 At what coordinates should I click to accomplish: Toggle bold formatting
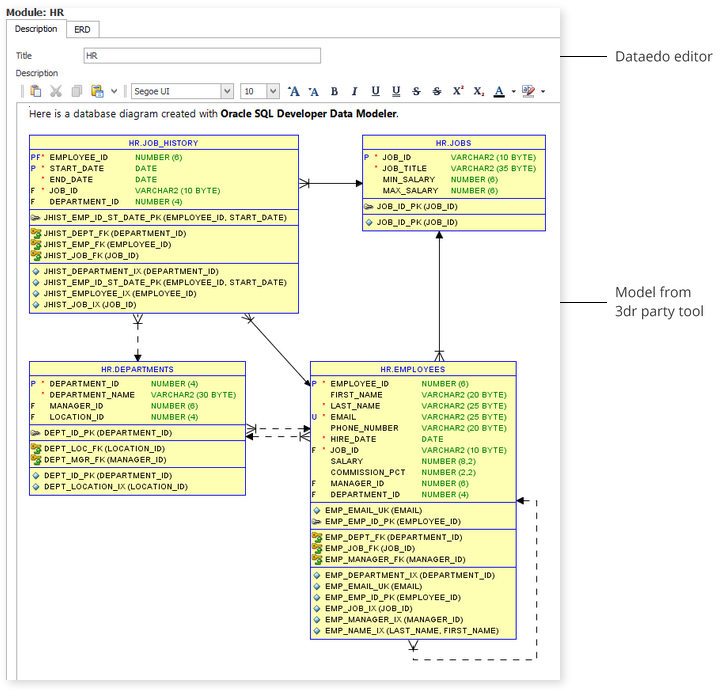coord(334,91)
